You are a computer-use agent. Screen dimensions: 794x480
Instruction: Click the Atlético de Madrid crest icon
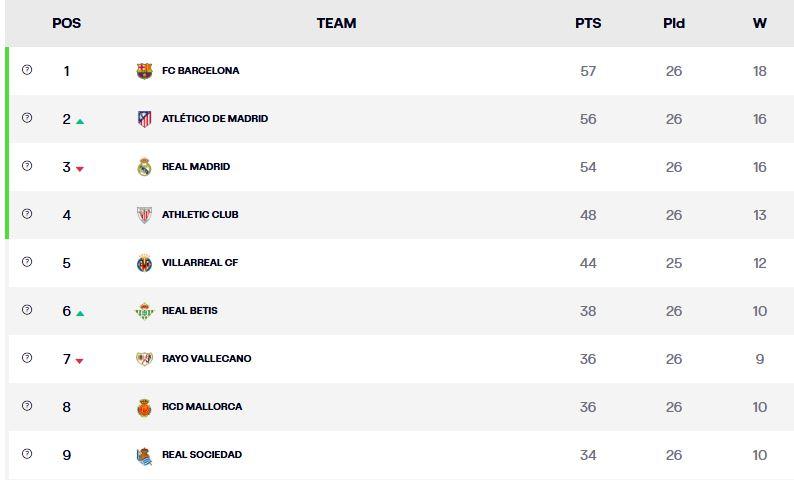pos(144,119)
